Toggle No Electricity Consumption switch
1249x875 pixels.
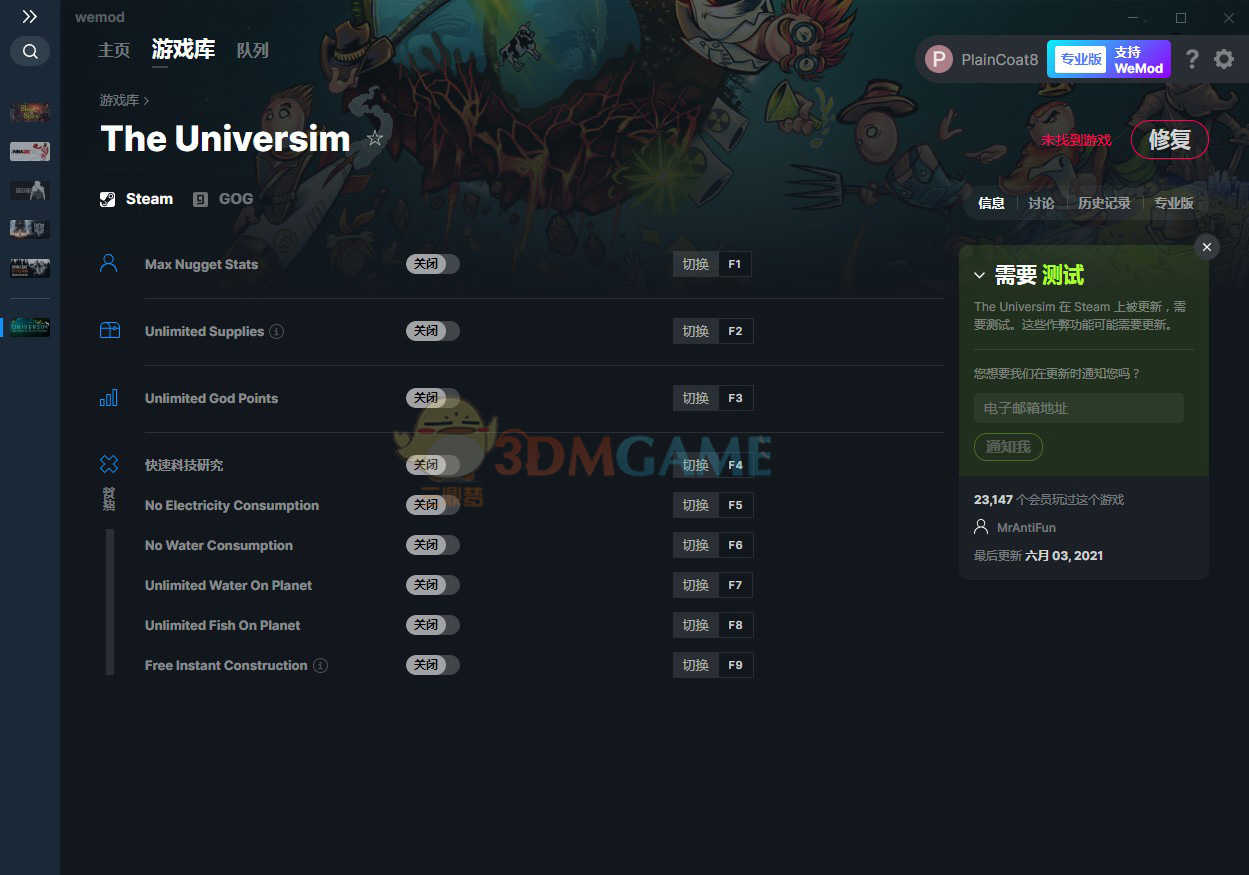click(x=433, y=505)
